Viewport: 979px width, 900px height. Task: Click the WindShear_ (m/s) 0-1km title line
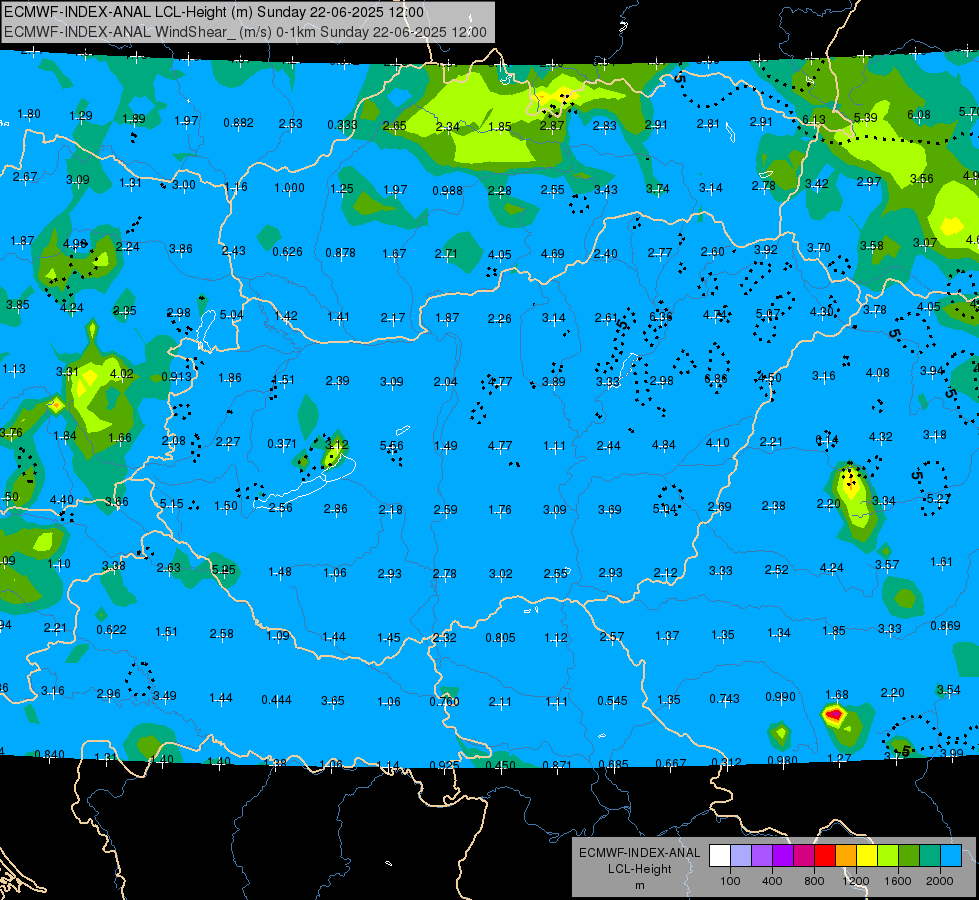point(245,32)
